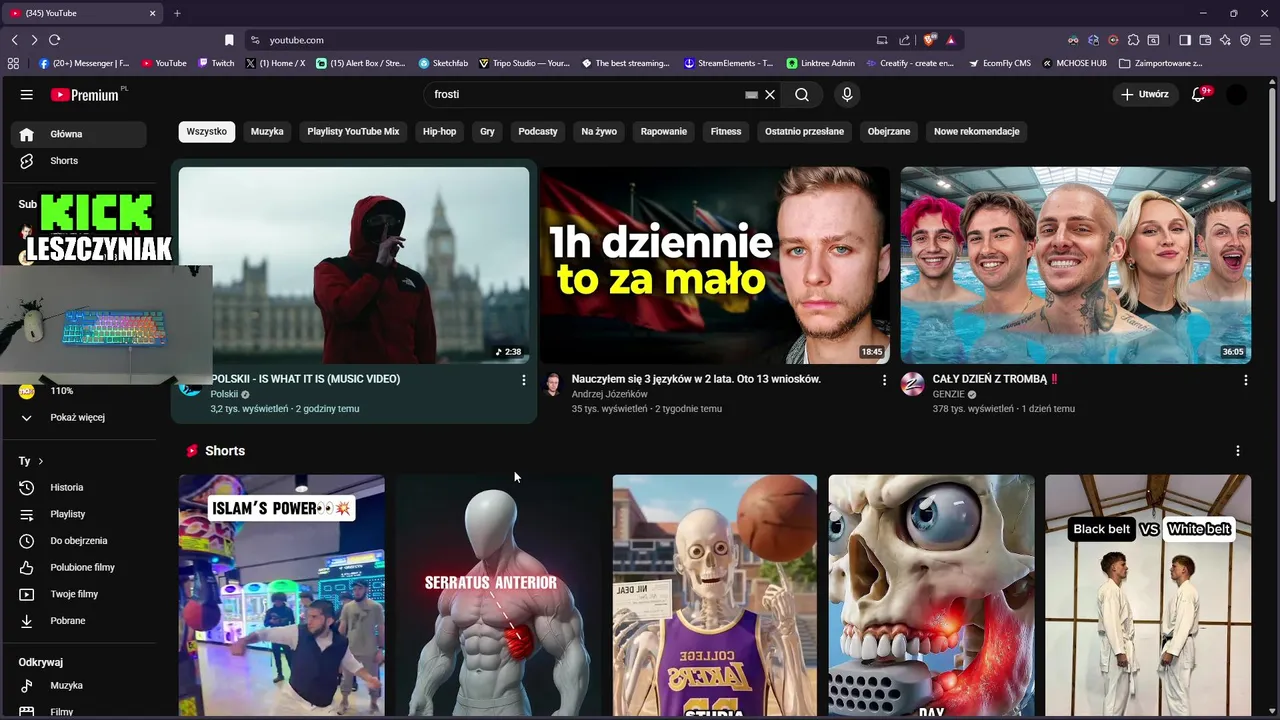Select the Muzyka filter chip
The height and width of the screenshot is (720, 1280).
[267, 131]
